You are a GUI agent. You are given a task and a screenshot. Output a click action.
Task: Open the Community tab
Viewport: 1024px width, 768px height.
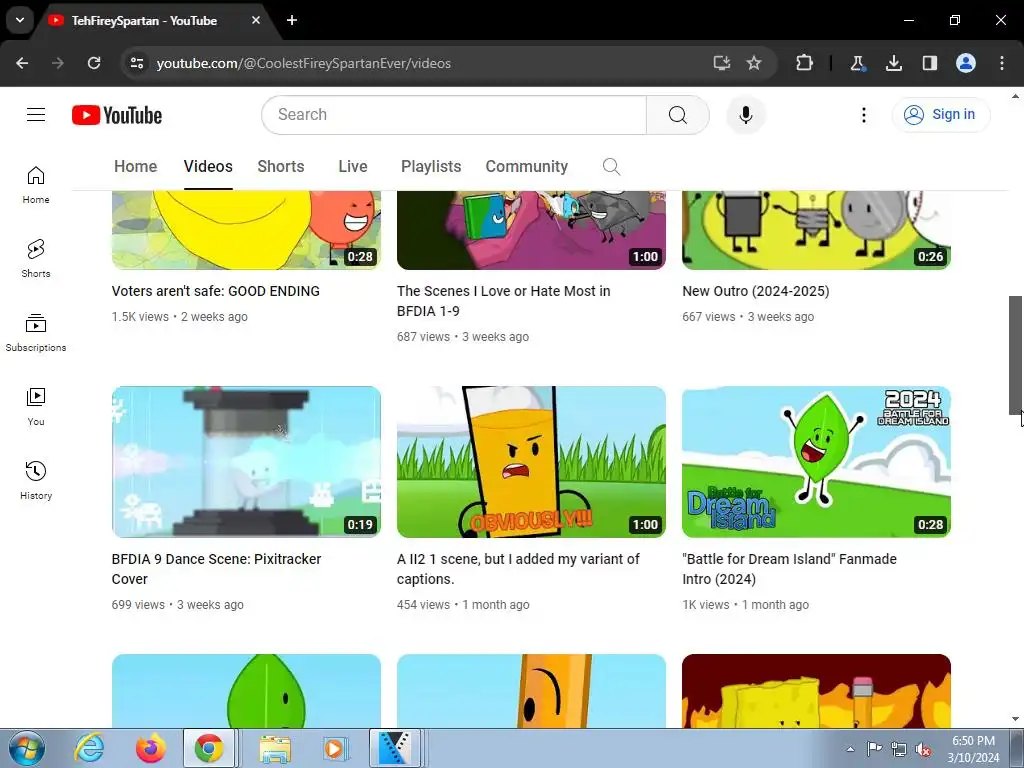pyautogui.click(x=526, y=167)
